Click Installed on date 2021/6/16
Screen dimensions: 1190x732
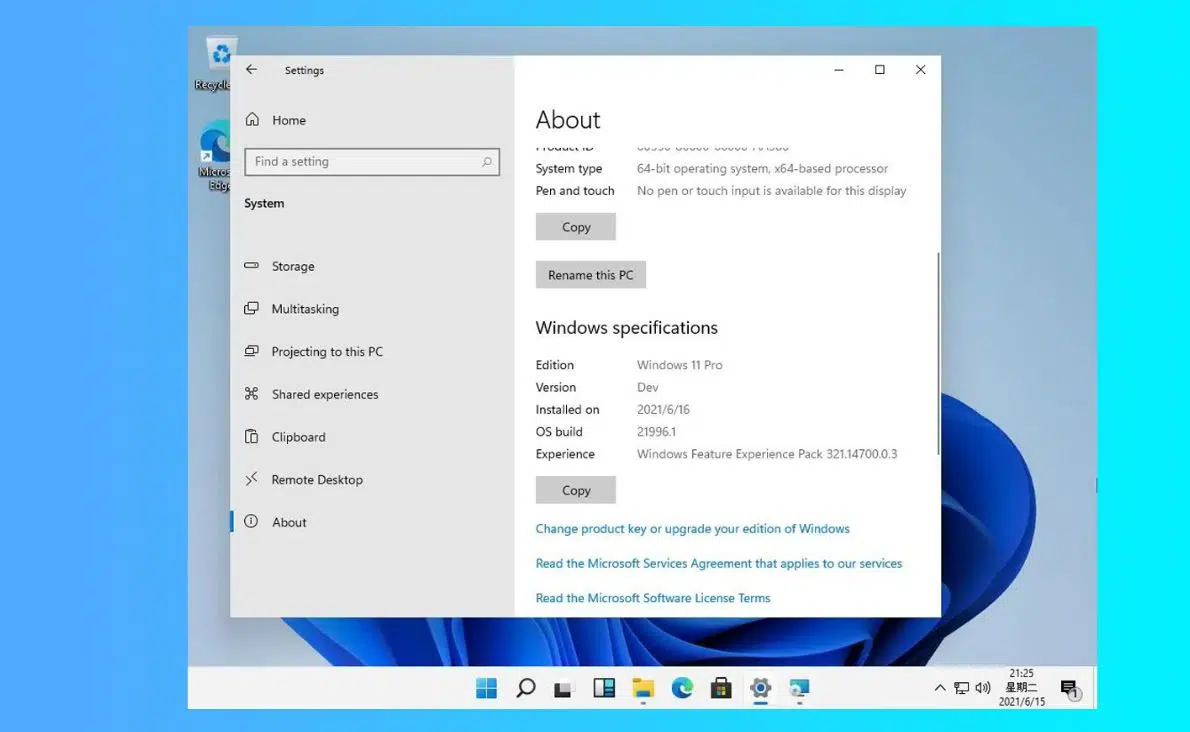point(663,410)
